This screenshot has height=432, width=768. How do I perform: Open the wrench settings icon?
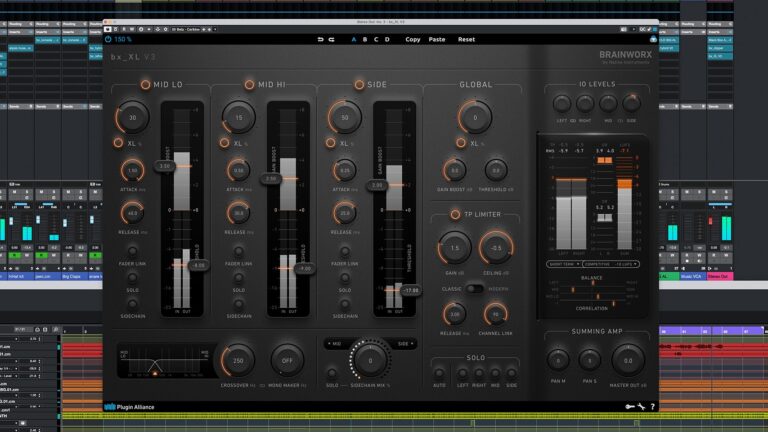click(642, 407)
